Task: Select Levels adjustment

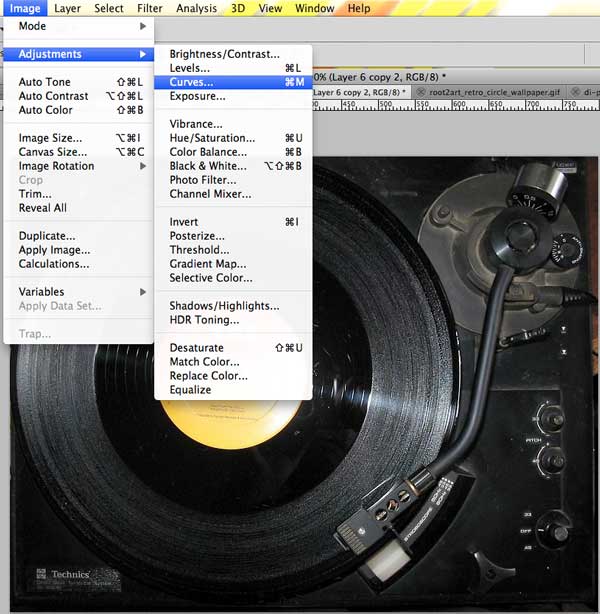Action: tap(233, 68)
